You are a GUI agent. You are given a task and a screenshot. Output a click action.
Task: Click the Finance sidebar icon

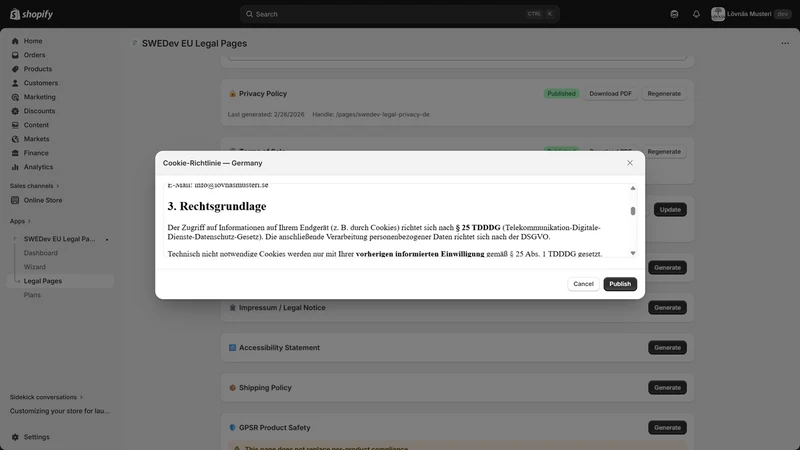pyautogui.click(x=15, y=153)
